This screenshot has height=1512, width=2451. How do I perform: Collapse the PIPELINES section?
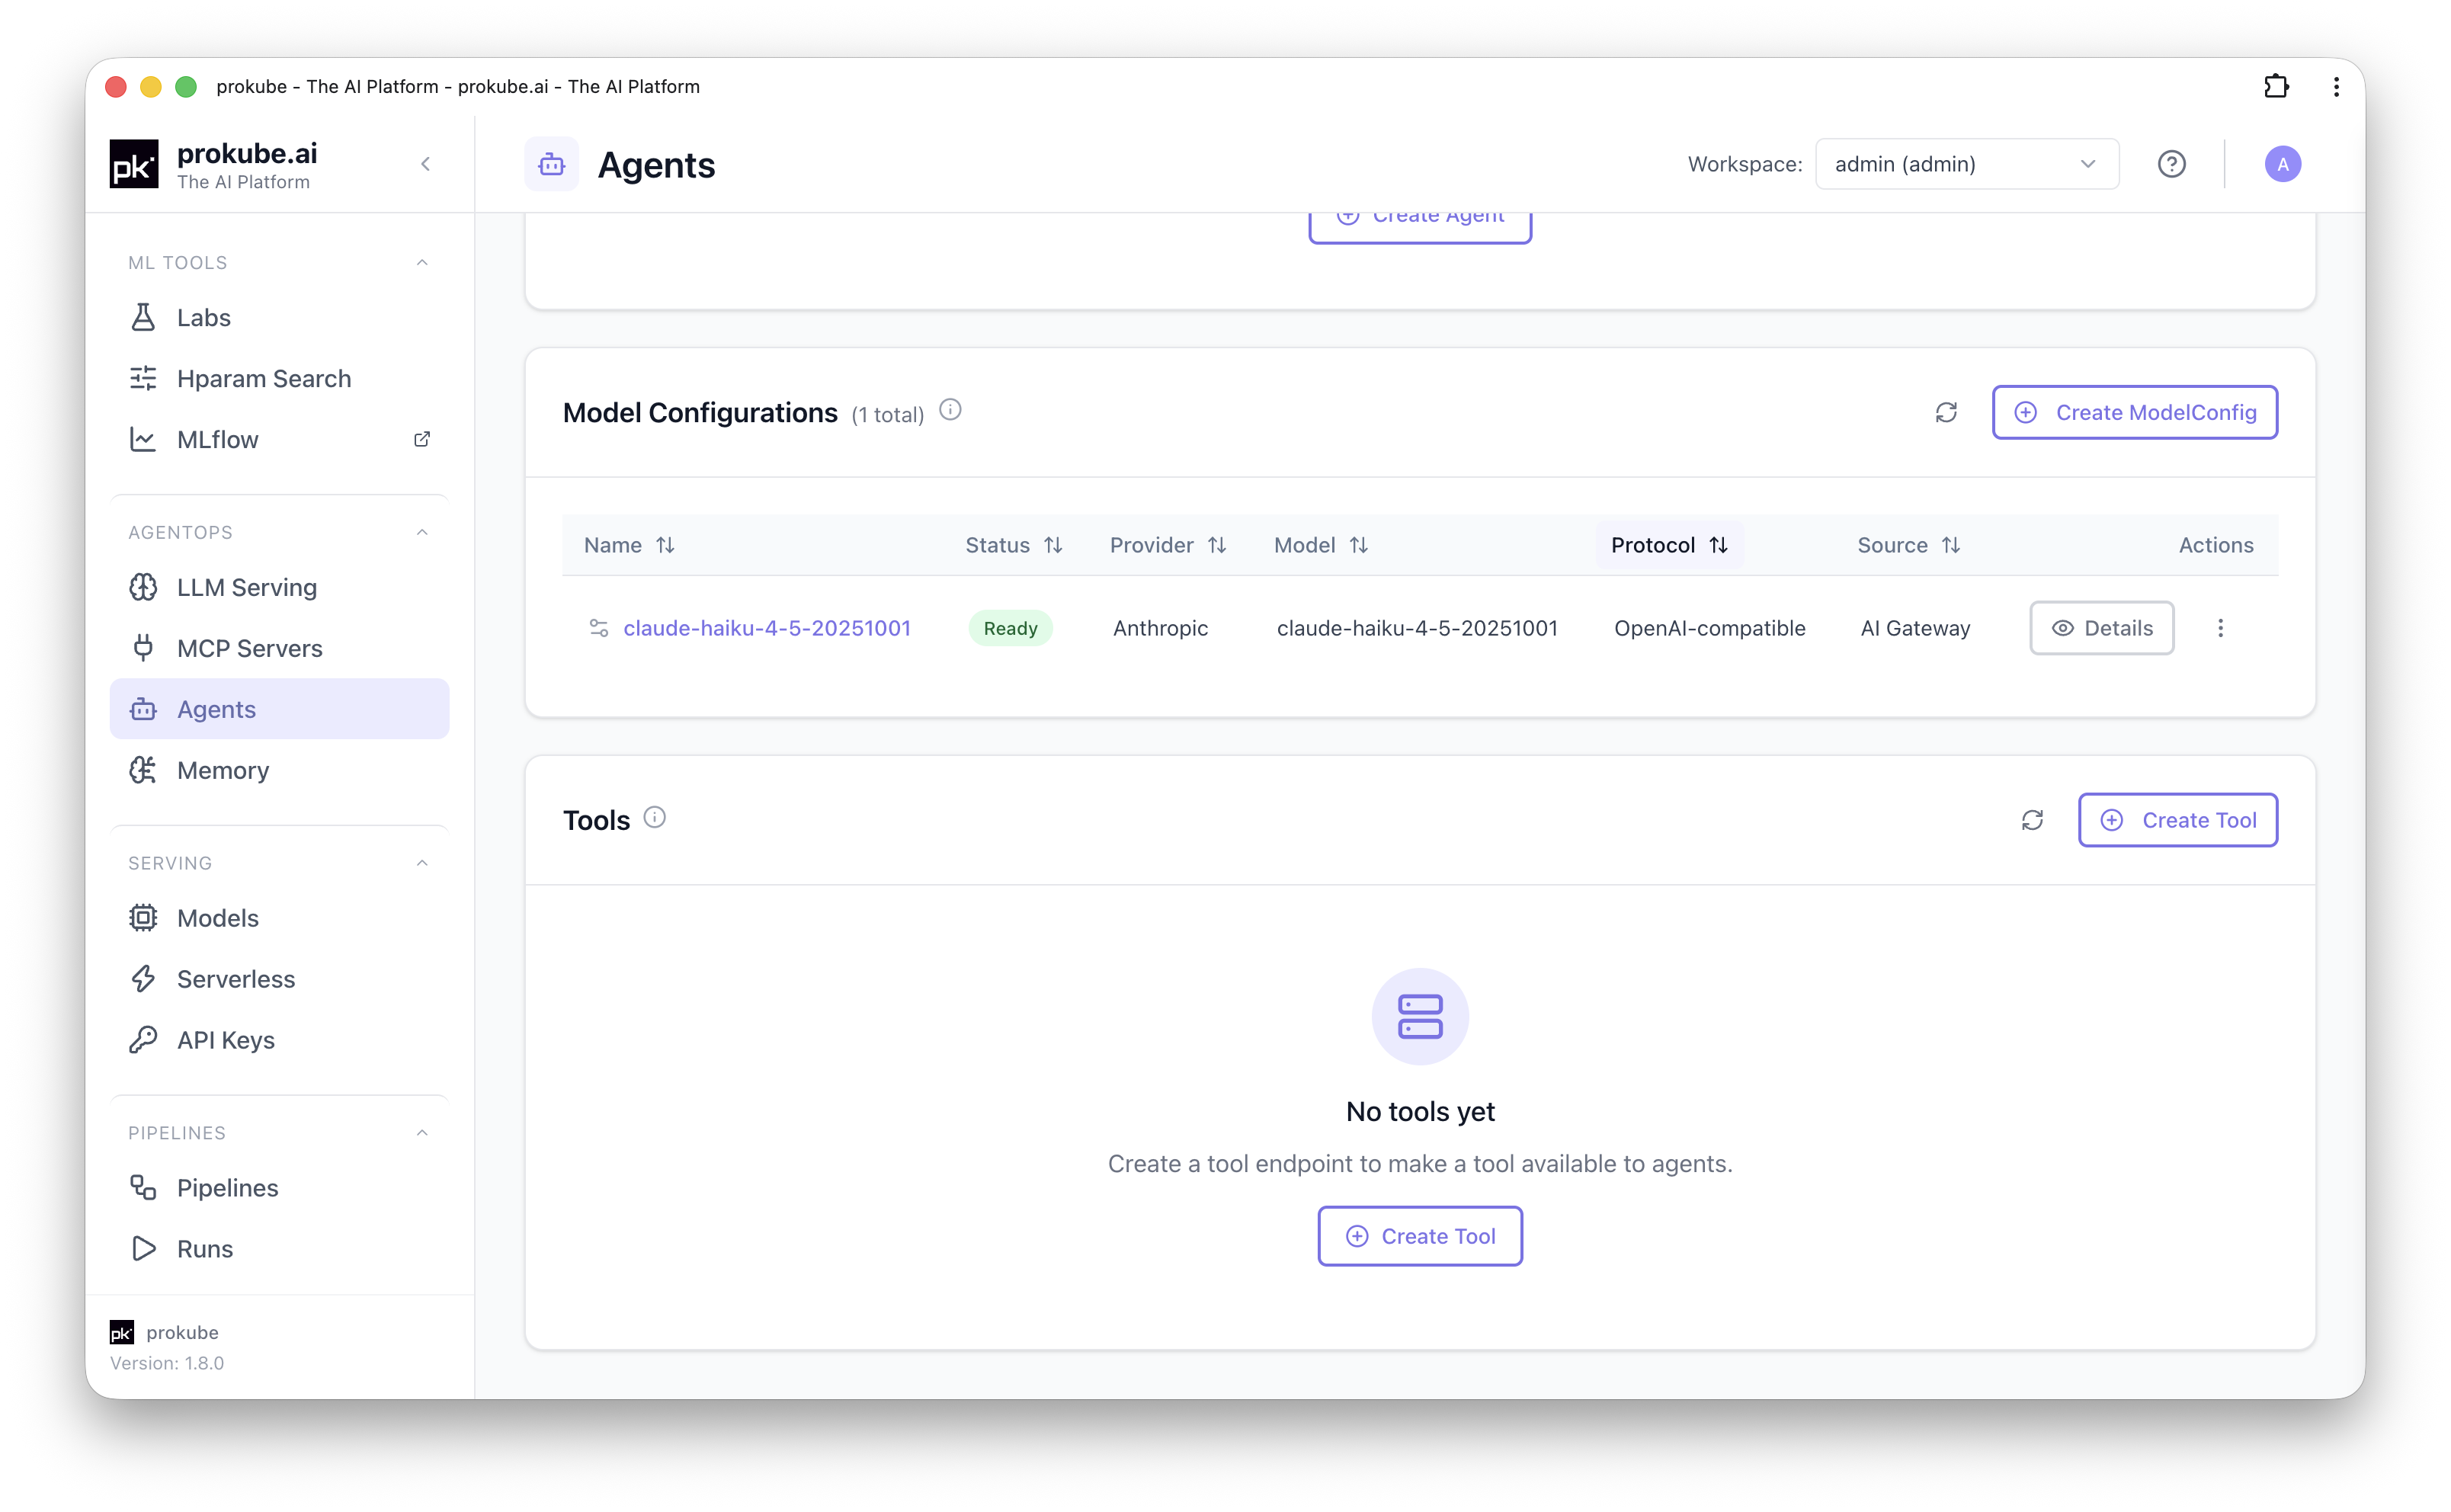(x=422, y=1133)
